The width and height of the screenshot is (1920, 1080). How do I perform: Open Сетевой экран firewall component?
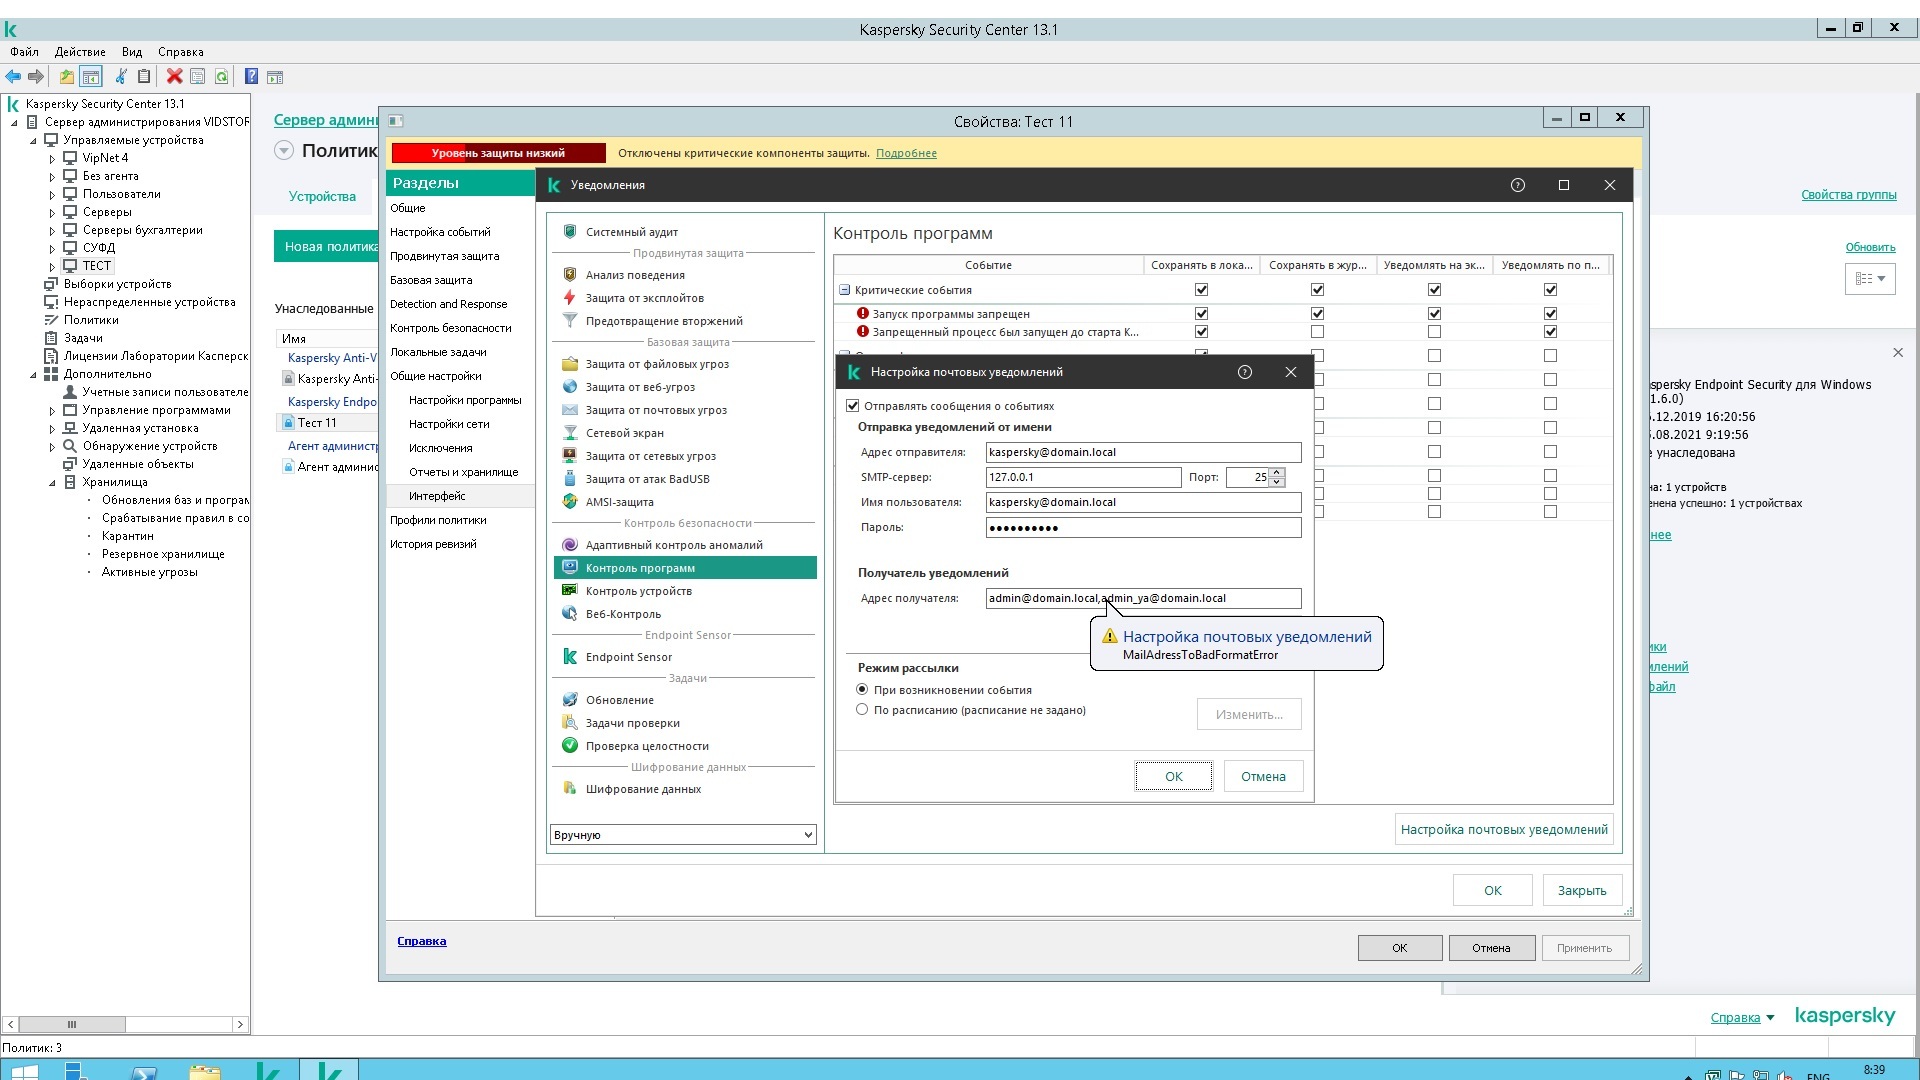coord(624,433)
